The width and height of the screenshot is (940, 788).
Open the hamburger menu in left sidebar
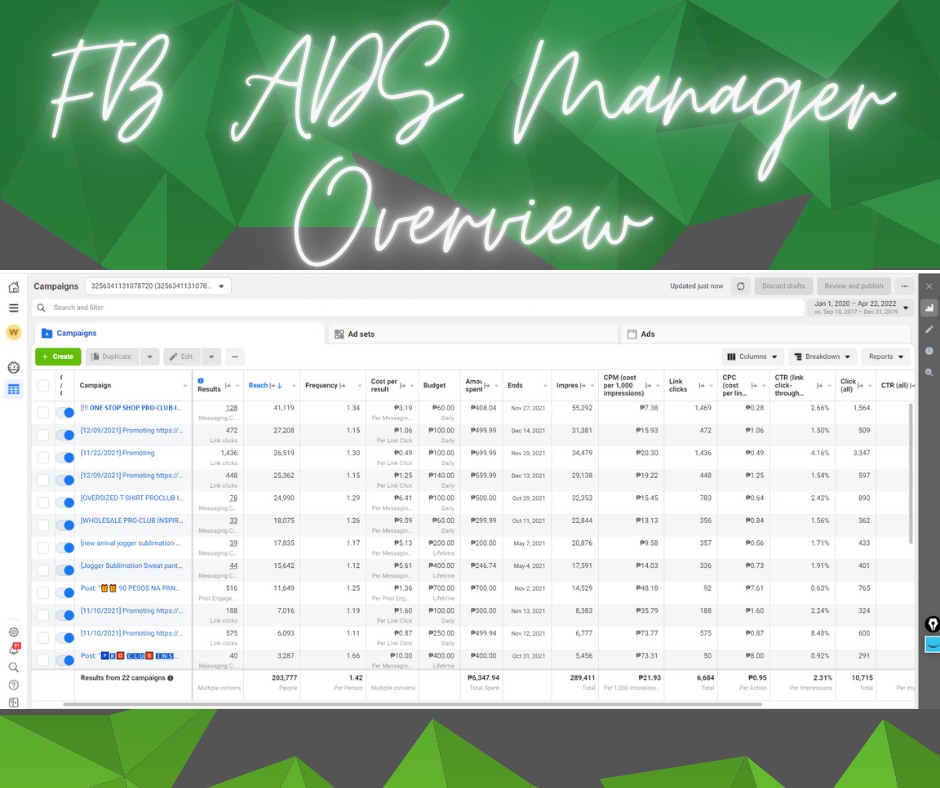tap(13, 308)
